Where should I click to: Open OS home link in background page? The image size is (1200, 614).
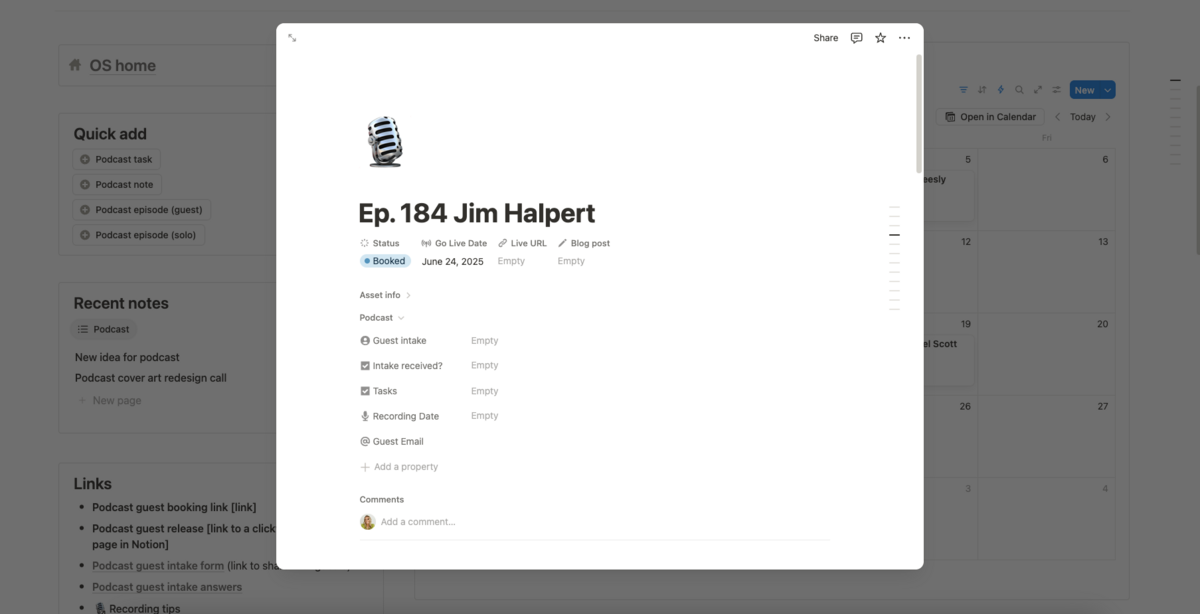122,66
